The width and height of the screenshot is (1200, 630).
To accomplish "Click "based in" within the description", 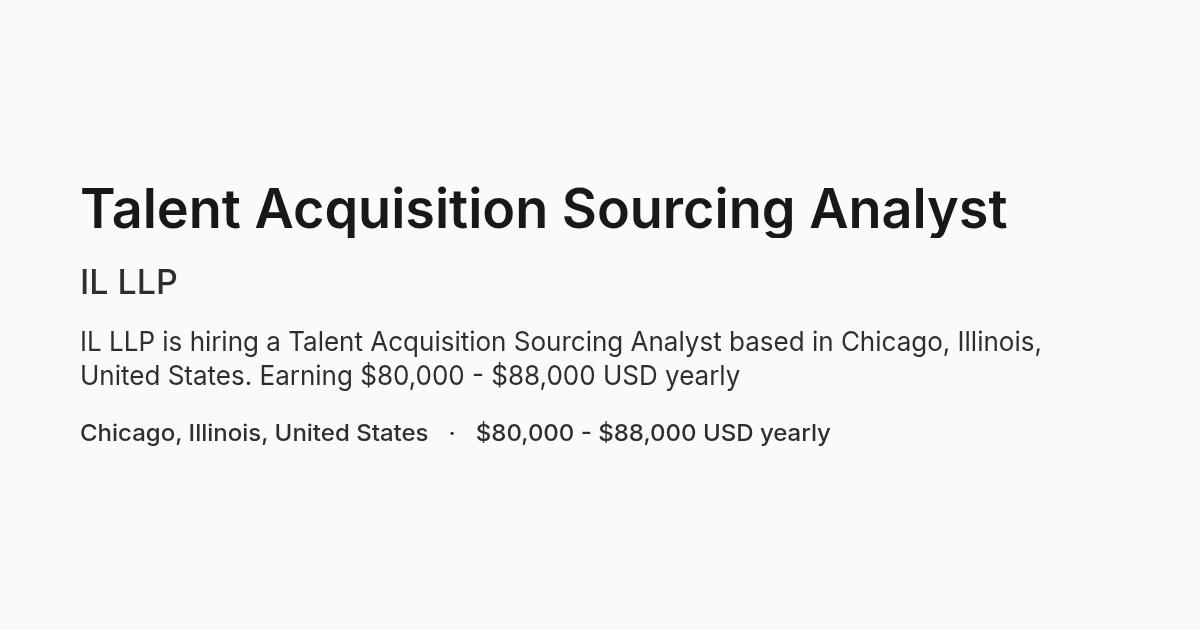I will 781,342.
